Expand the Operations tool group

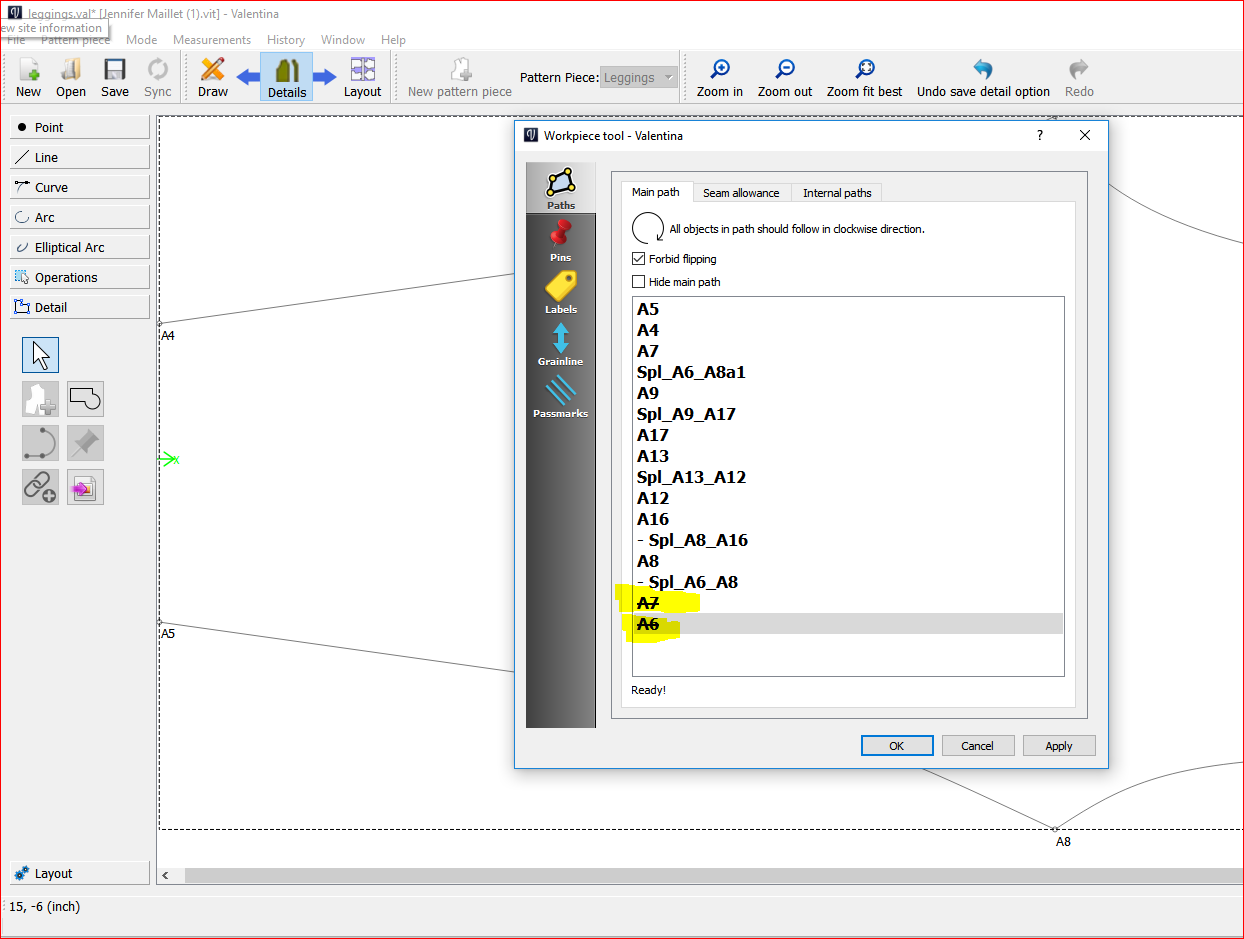point(80,277)
